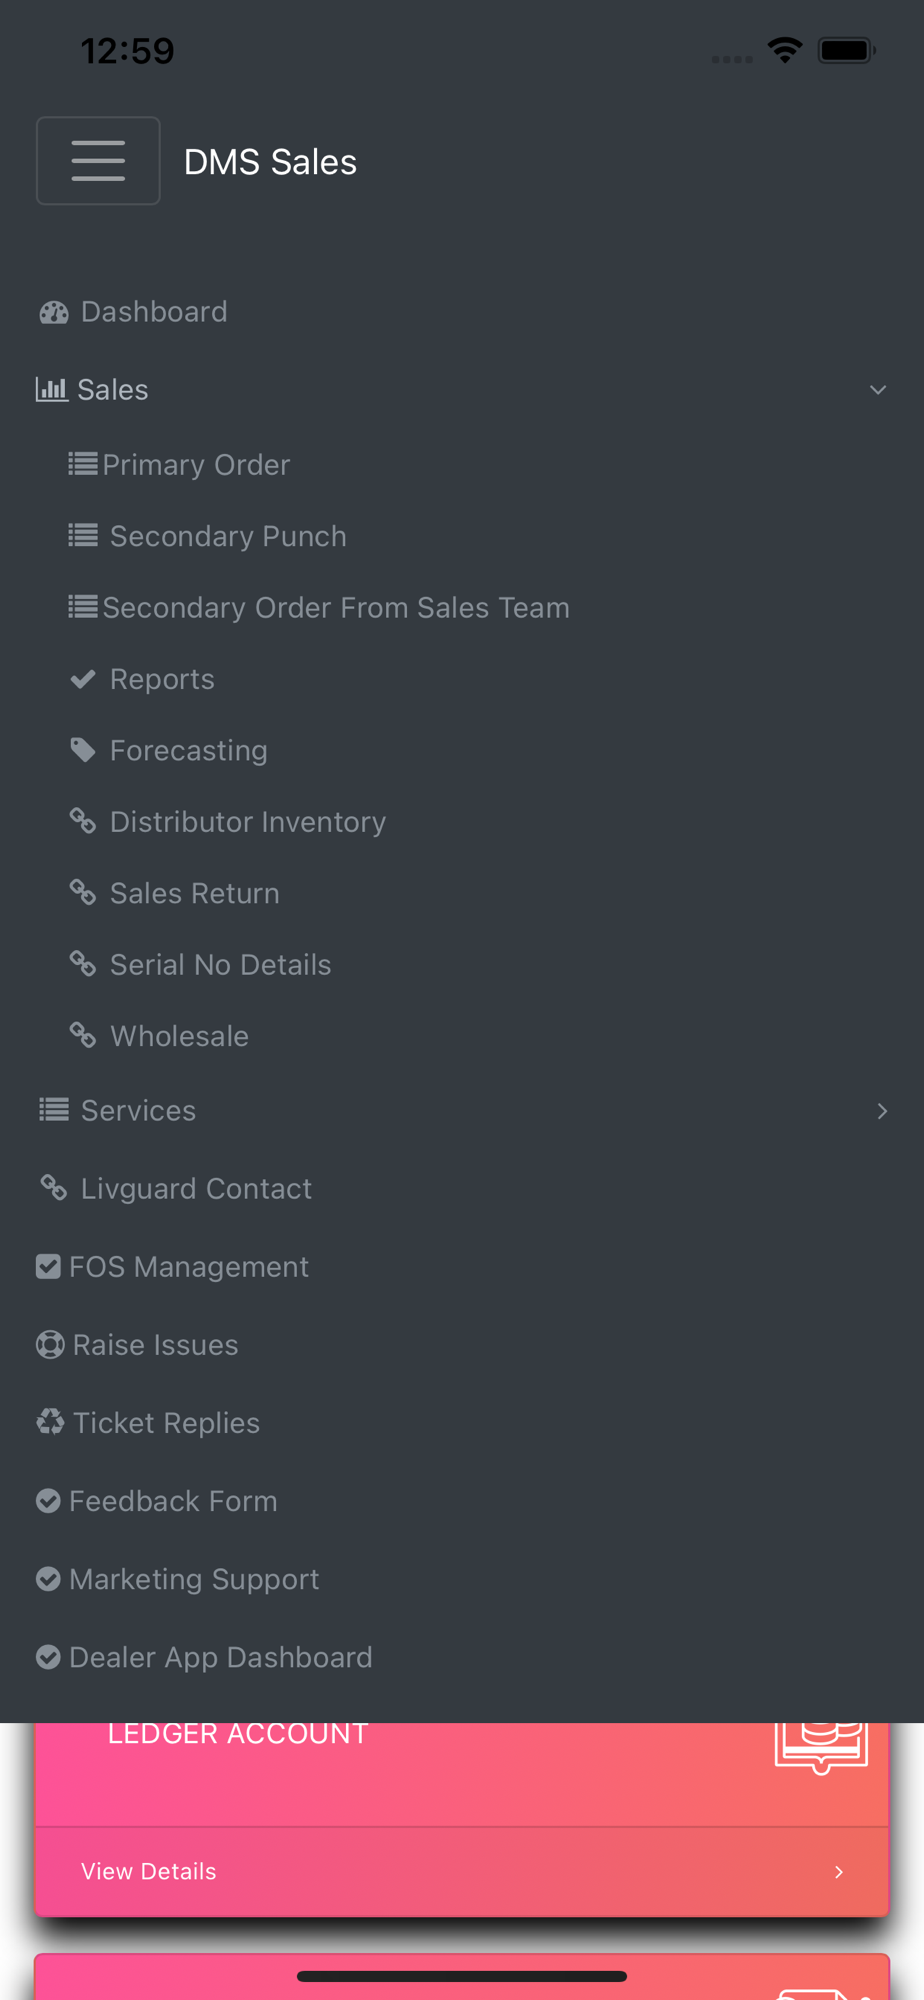The image size is (924, 2000).
Task: Select Distributor Inventory from the menu
Action: (247, 822)
